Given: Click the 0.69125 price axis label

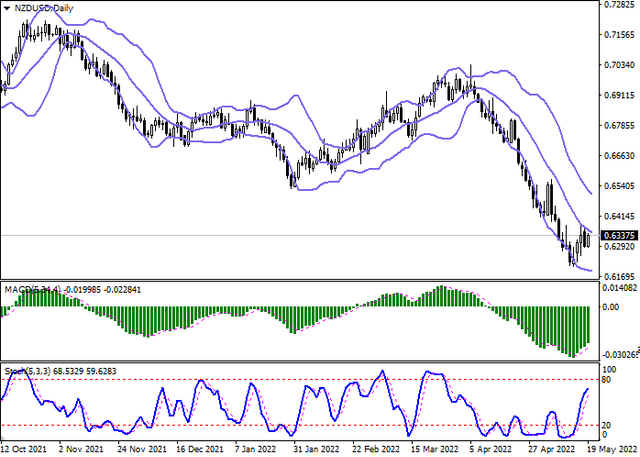Looking at the screenshot, I should click(617, 96).
